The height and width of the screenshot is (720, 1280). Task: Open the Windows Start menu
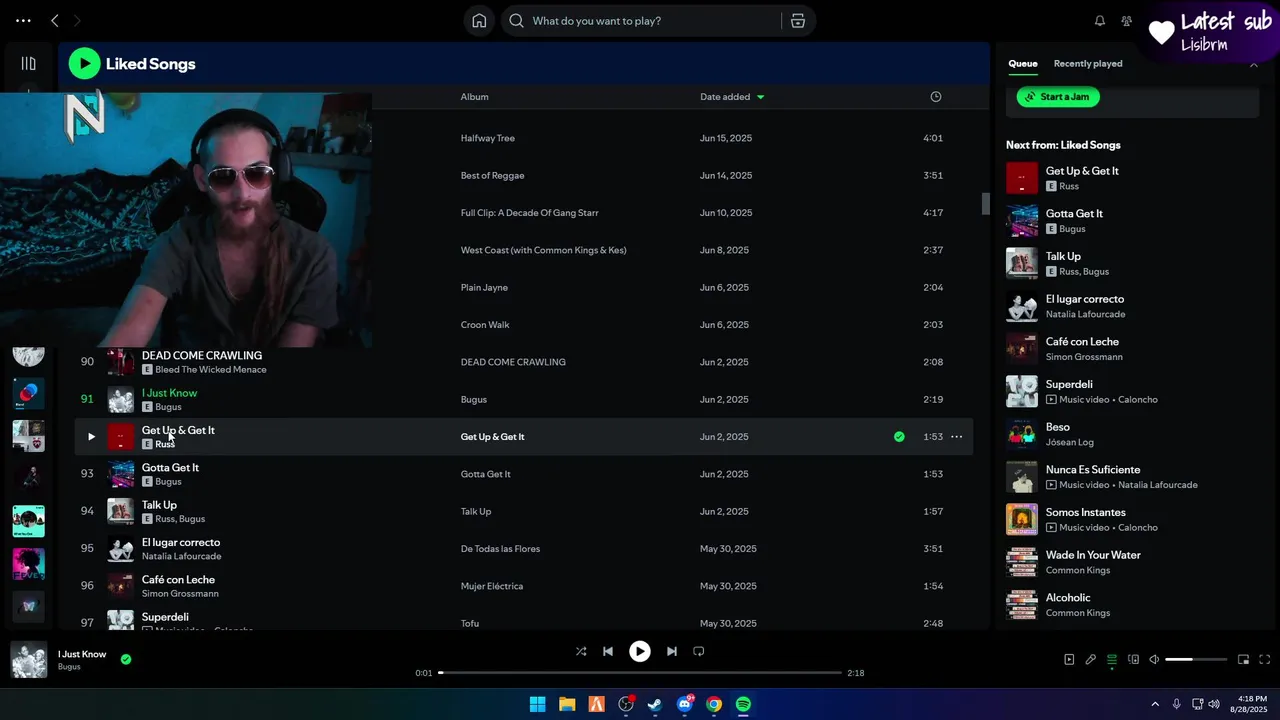(537, 704)
